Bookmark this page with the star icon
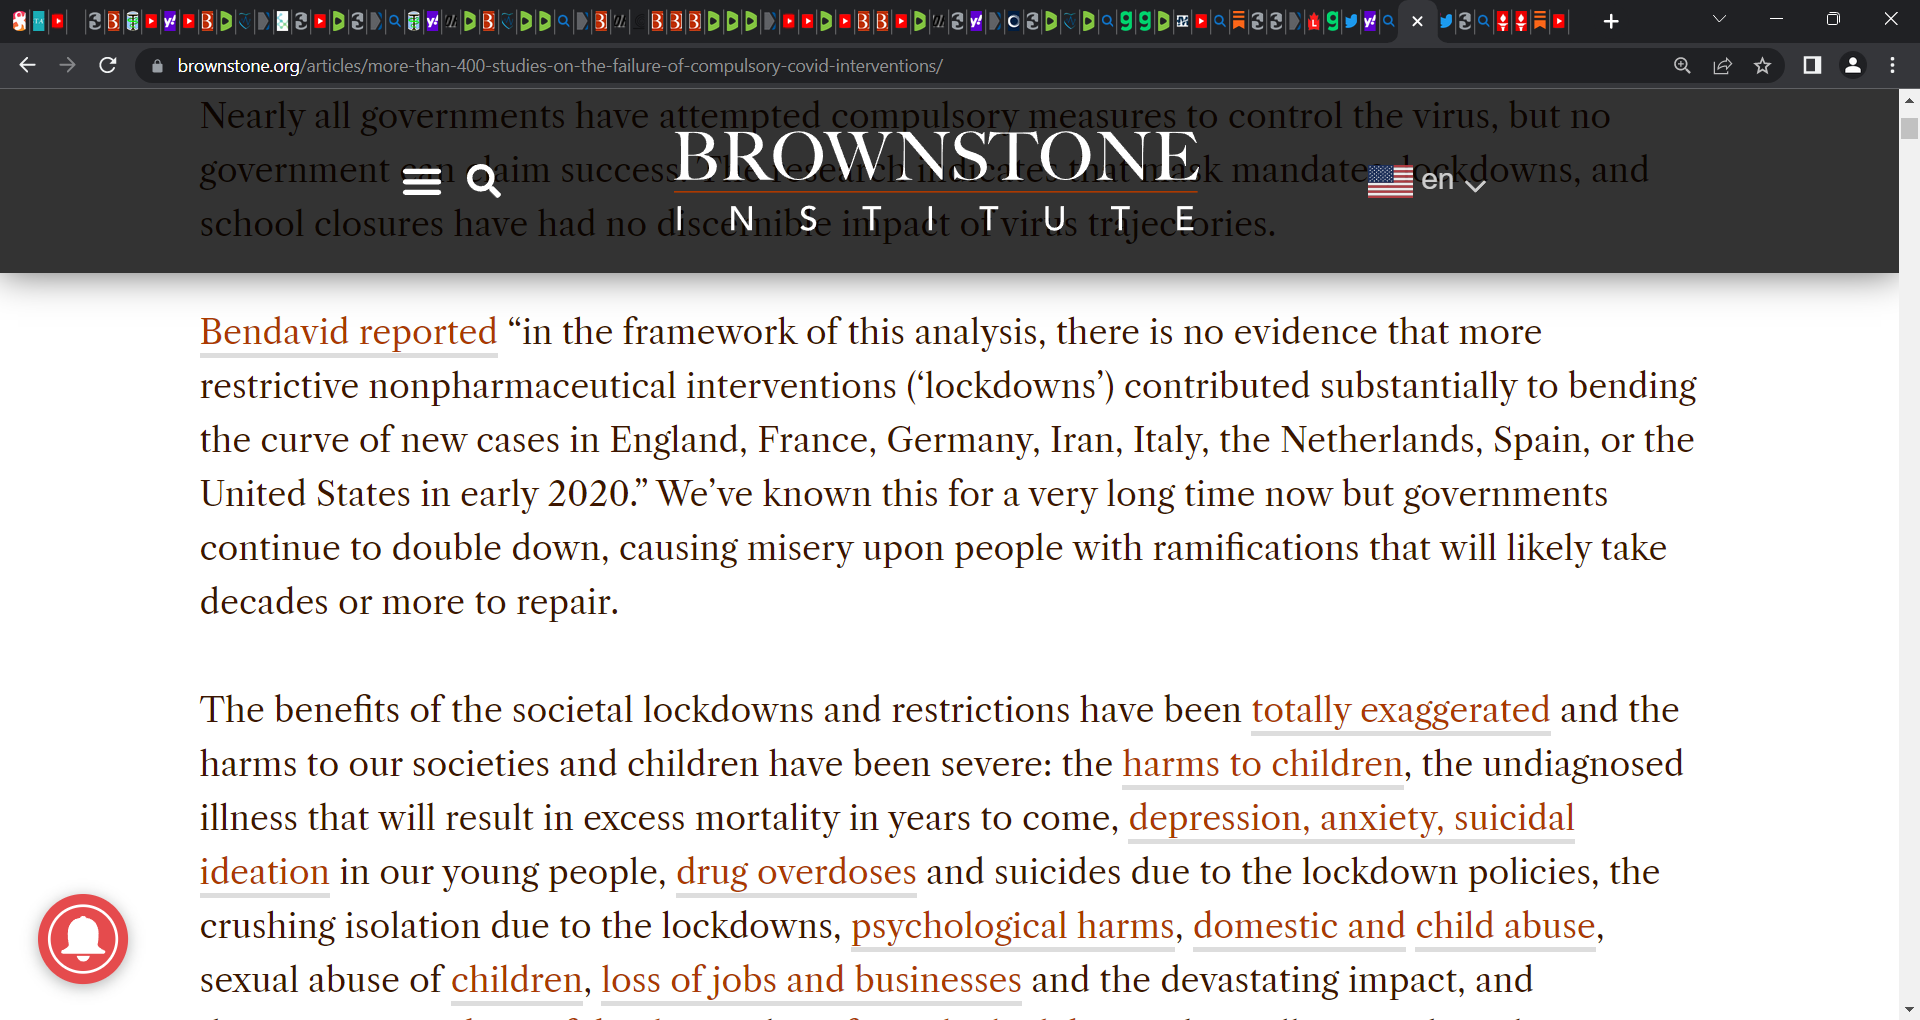Screen dimensions: 1920x1020 pos(1762,66)
